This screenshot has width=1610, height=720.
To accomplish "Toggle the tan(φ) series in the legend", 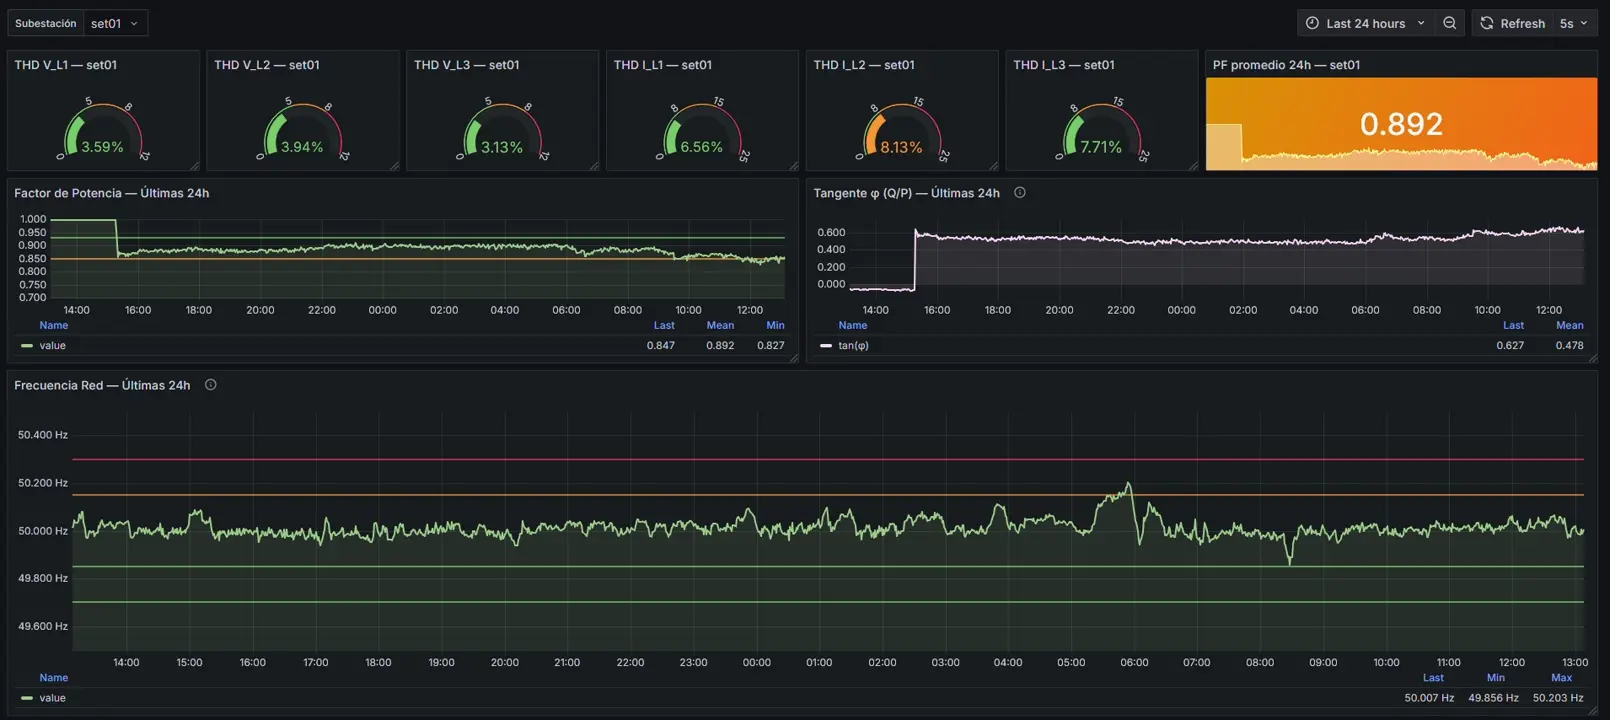I will (853, 345).
